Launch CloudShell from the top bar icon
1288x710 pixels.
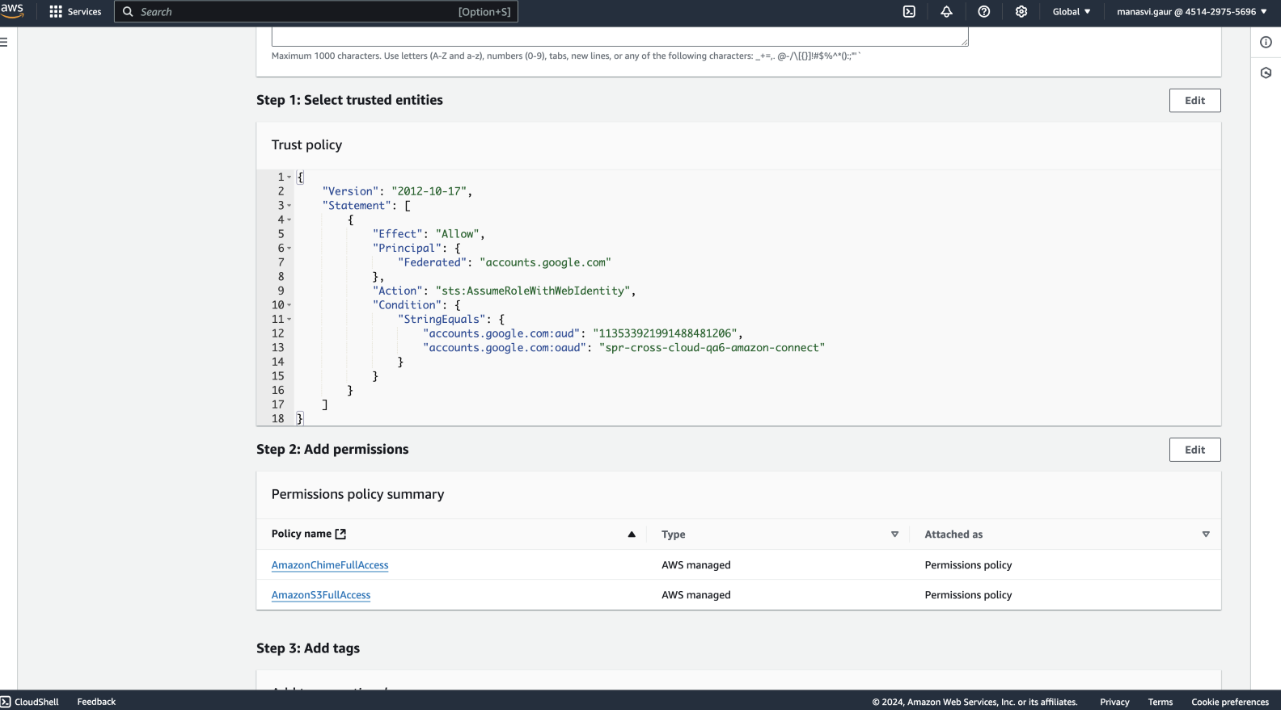click(909, 12)
